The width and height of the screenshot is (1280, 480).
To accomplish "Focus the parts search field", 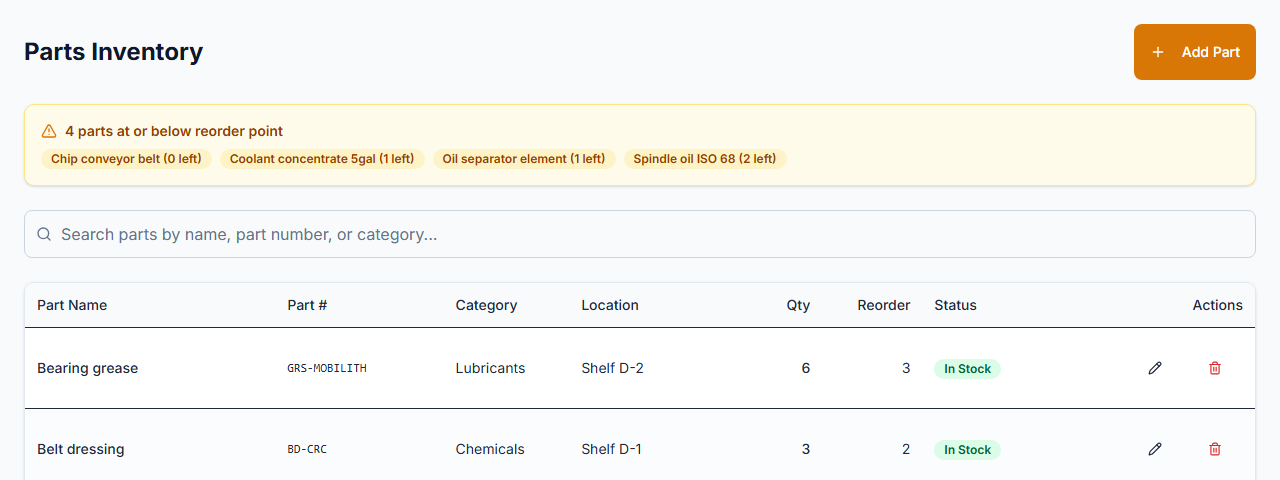I will coord(640,234).
